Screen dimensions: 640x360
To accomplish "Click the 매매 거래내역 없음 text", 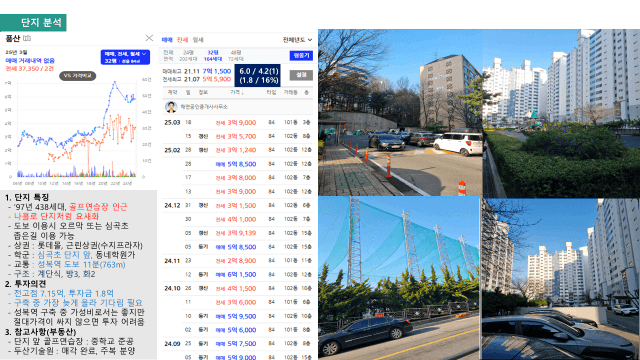I will (x=30, y=60).
